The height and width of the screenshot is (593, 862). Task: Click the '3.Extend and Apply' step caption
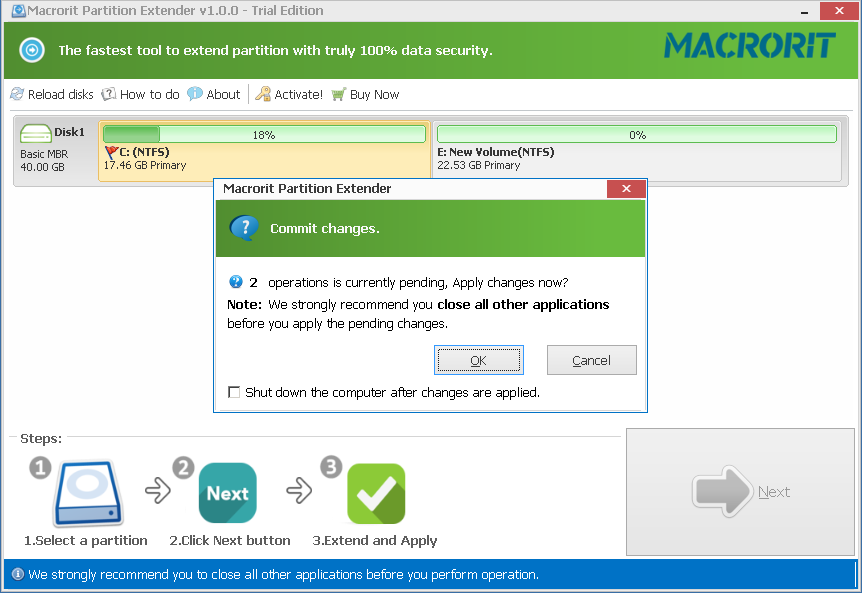375,540
